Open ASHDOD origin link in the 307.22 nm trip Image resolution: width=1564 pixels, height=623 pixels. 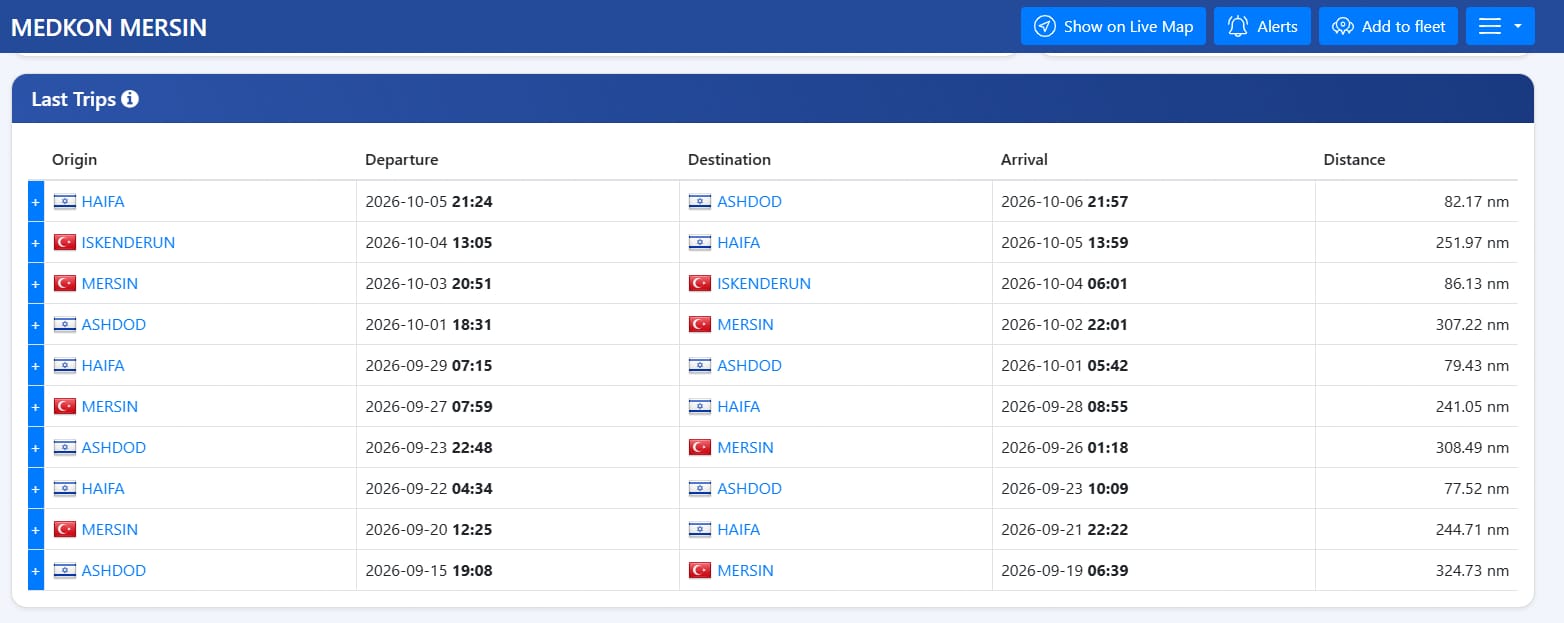pyautogui.click(x=114, y=325)
